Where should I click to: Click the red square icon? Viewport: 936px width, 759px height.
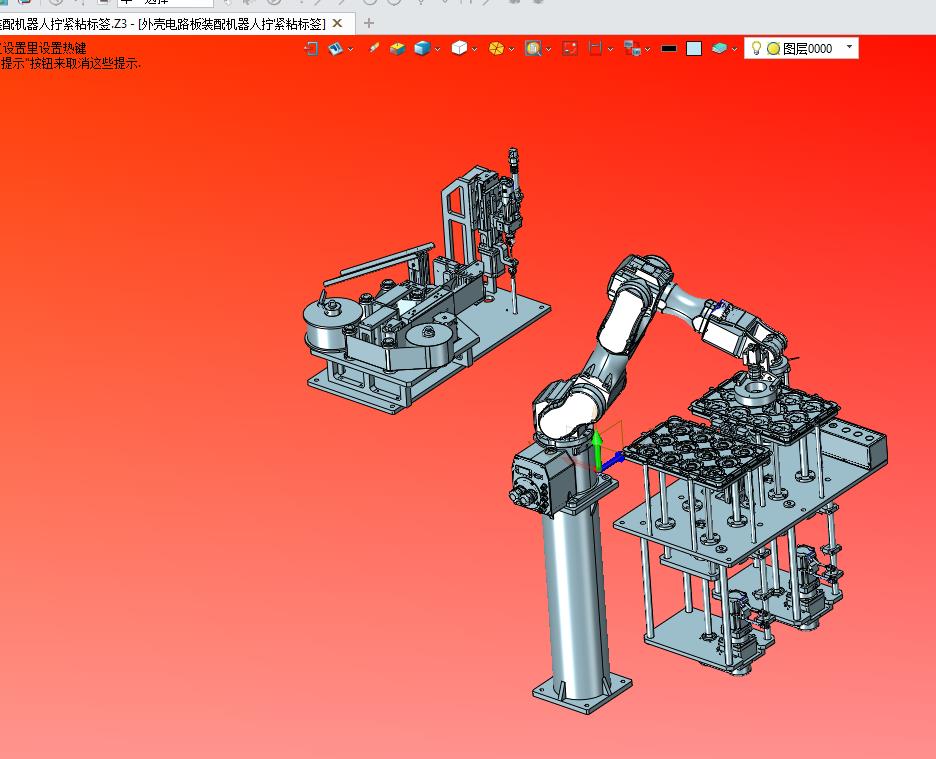coord(570,48)
